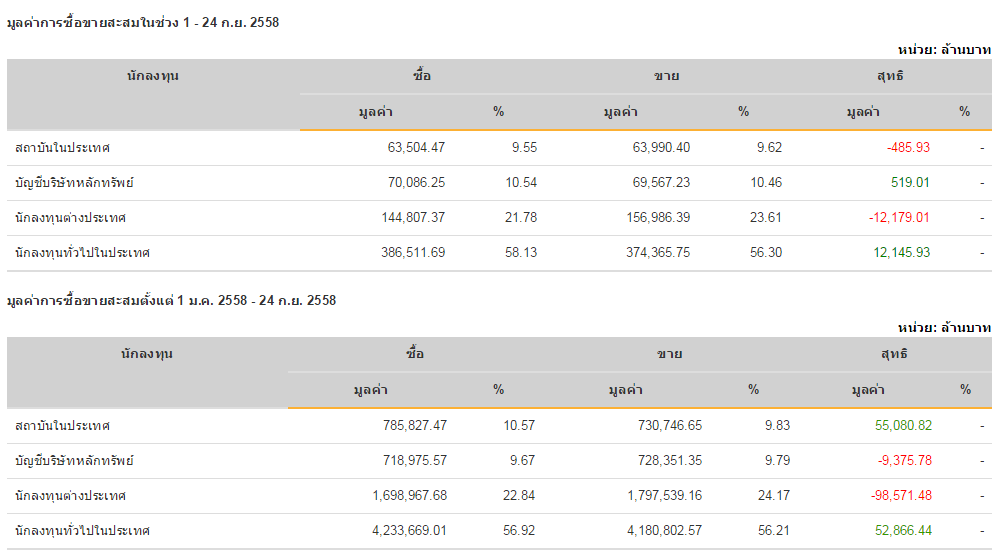Click the red -485.93 net value

[x=908, y=147]
